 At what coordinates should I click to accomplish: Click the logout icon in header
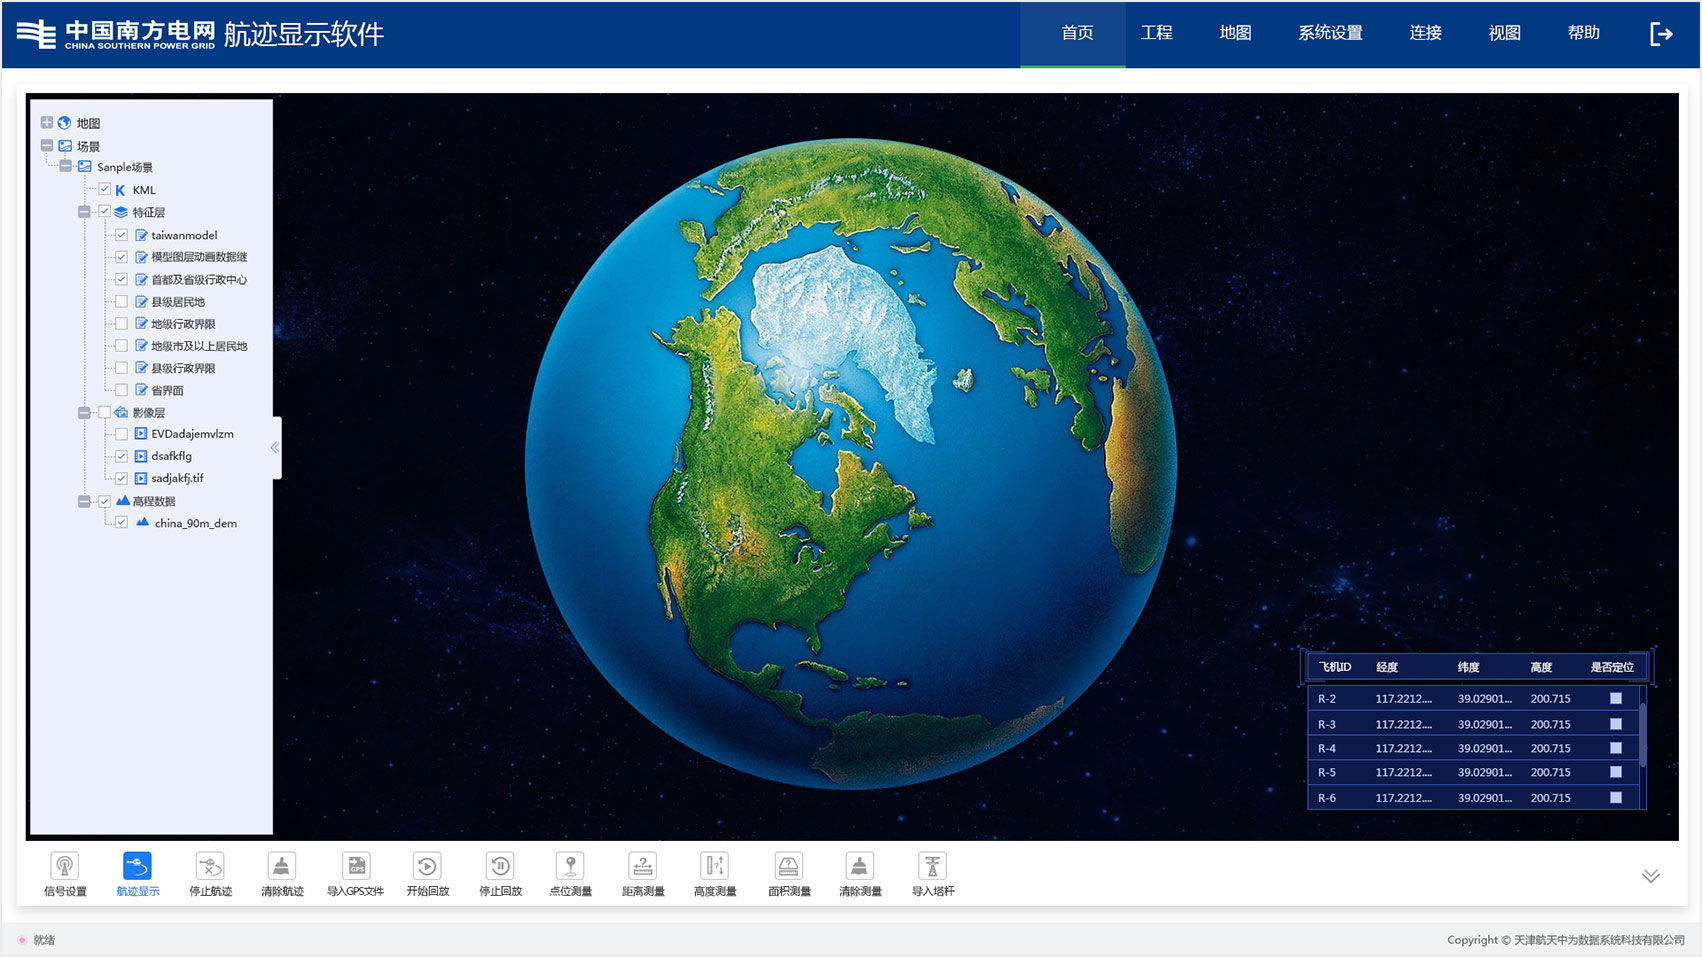[1660, 34]
